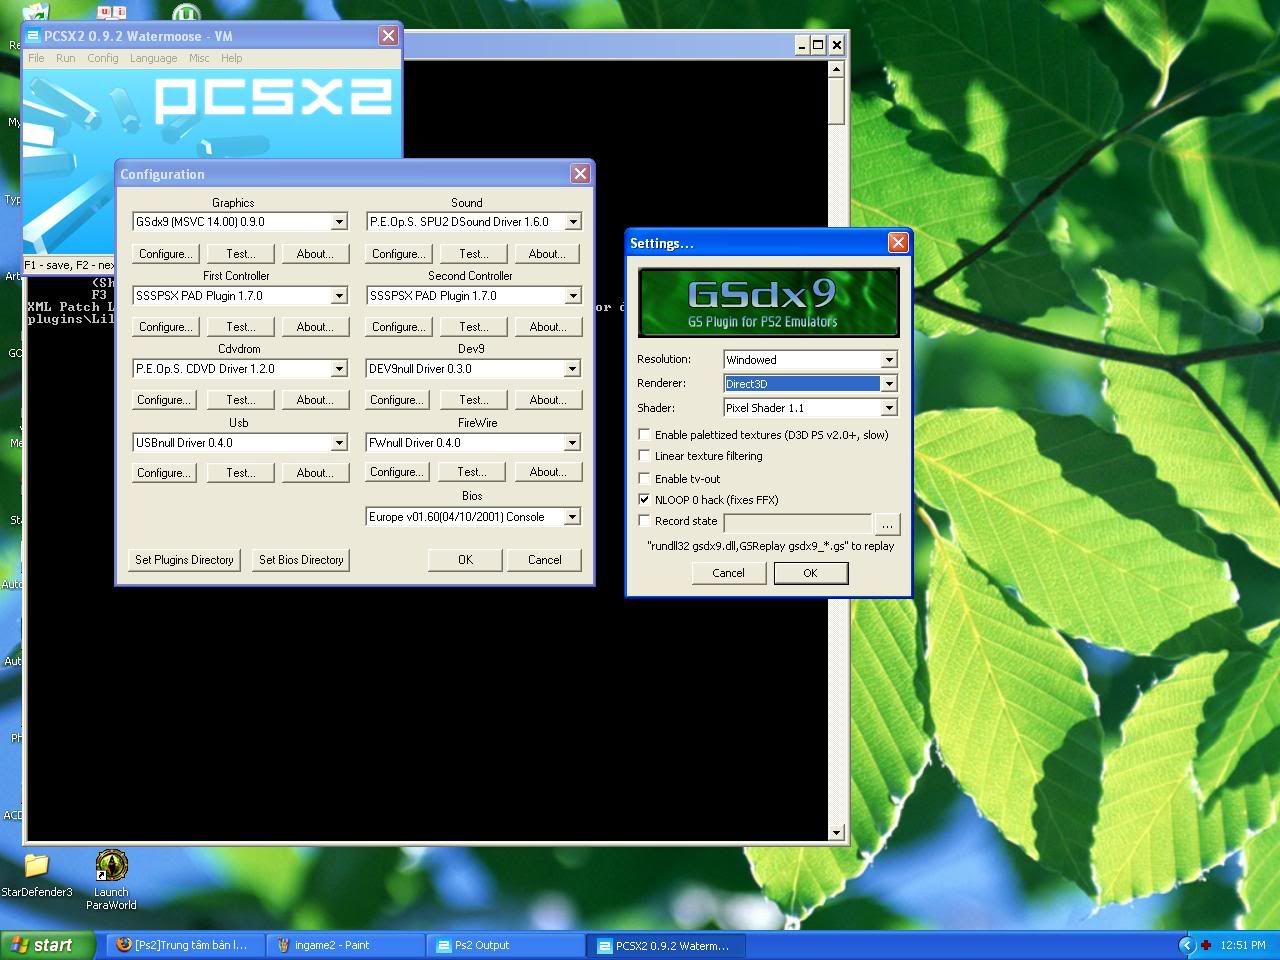The width and height of the screenshot is (1280, 960).
Task: Switch to ingame2 - Paint taskbar item
Action: [346, 945]
